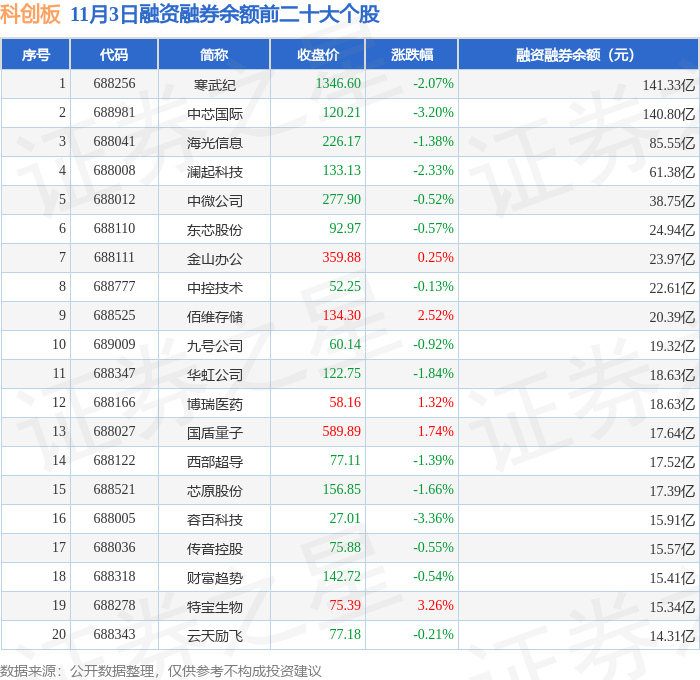700x680 pixels.
Task: Click the change value -3.20%
Action: click(433, 113)
